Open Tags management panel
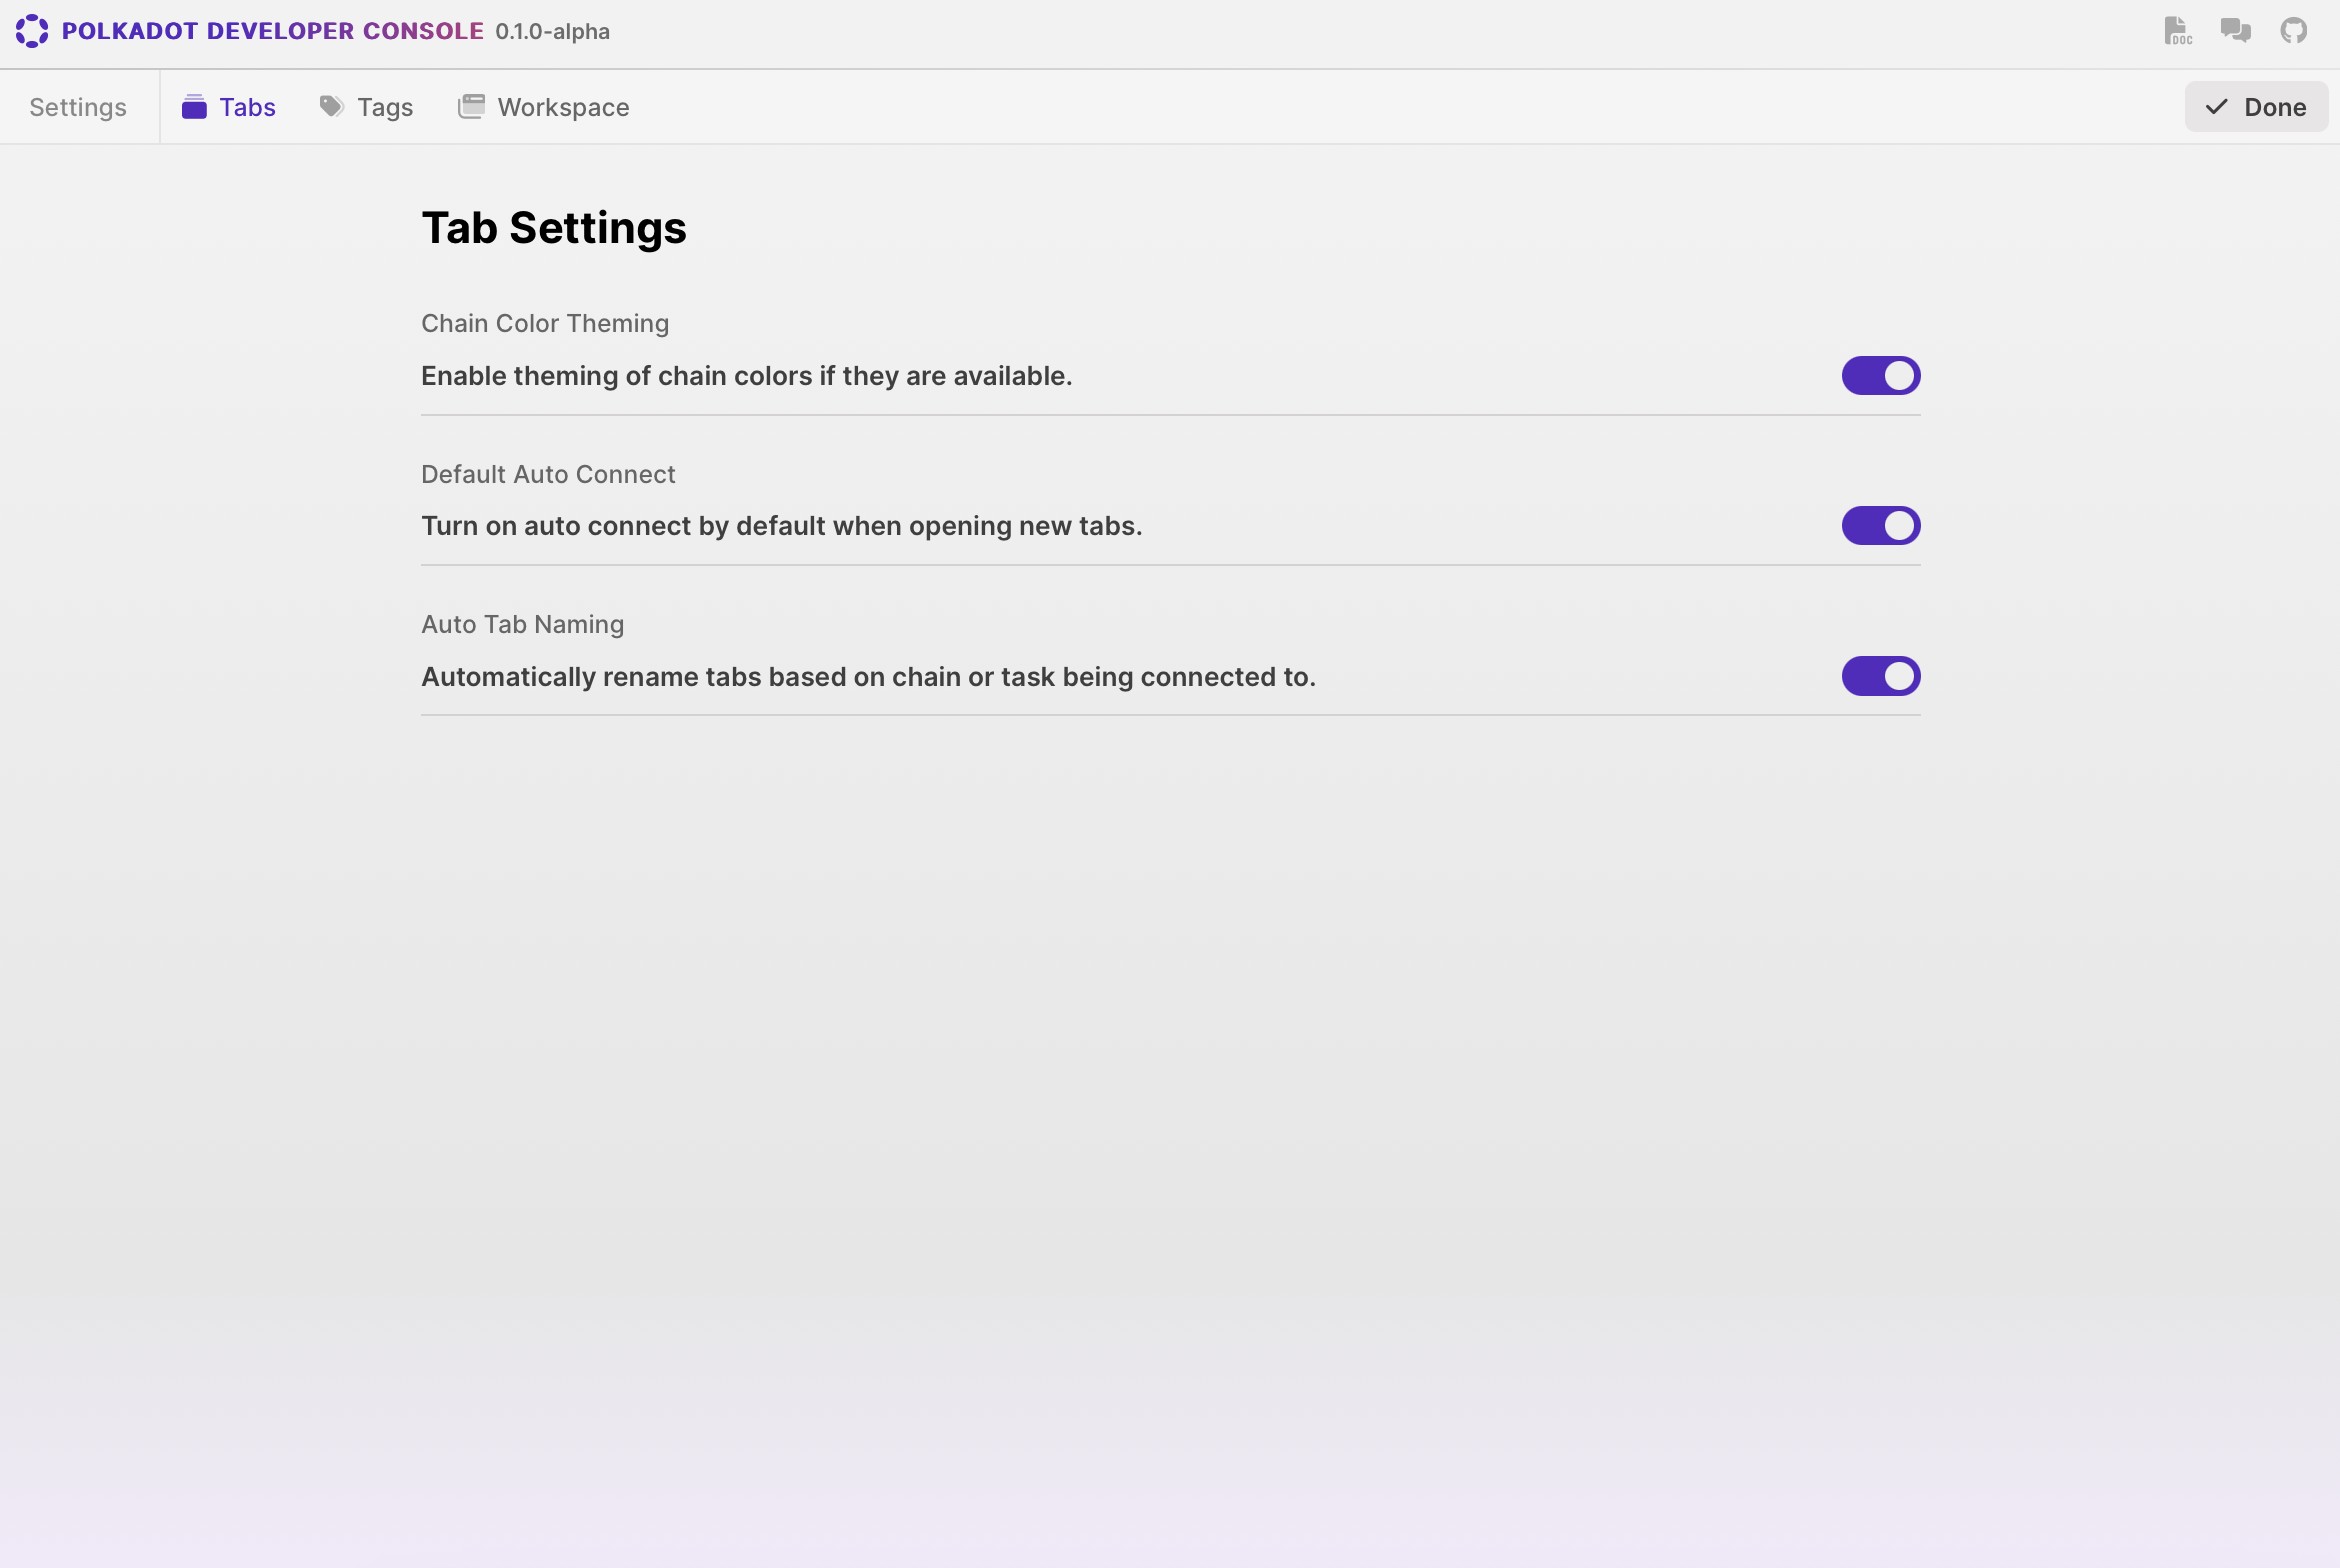 pos(364,107)
